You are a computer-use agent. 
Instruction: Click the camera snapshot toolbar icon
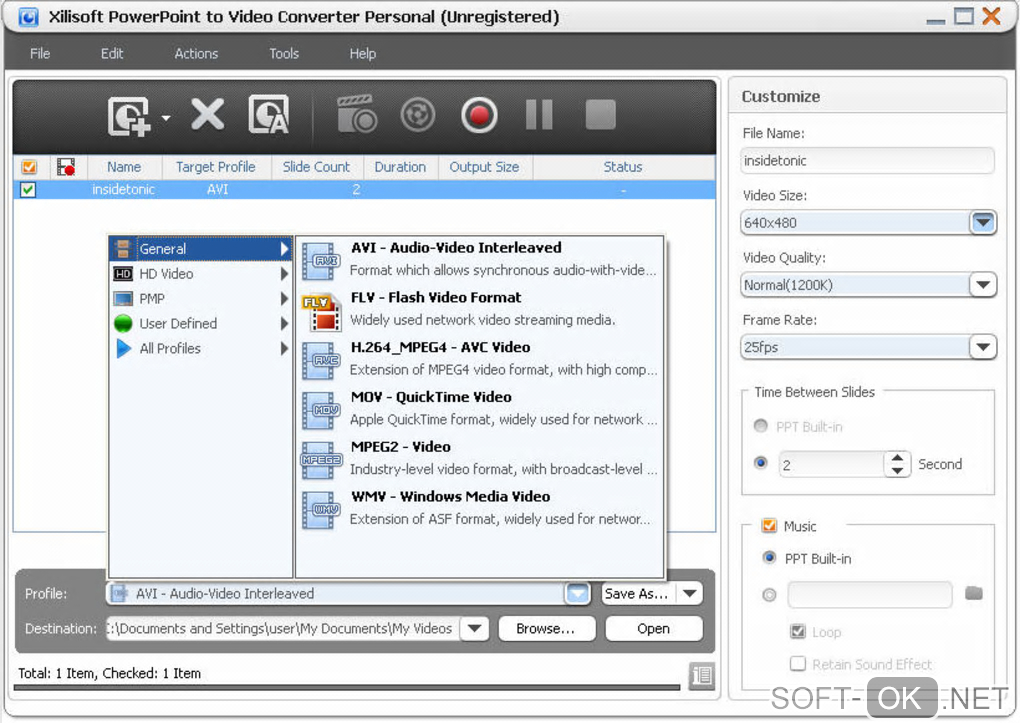pyautogui.click(x=356, y=115)
